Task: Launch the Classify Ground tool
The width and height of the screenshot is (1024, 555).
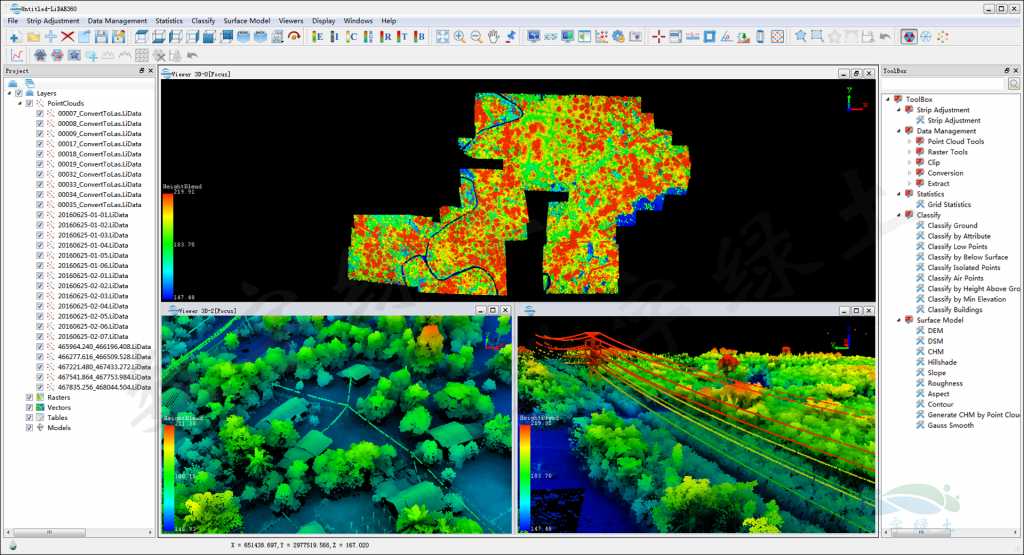Action: tap(952, 226)
